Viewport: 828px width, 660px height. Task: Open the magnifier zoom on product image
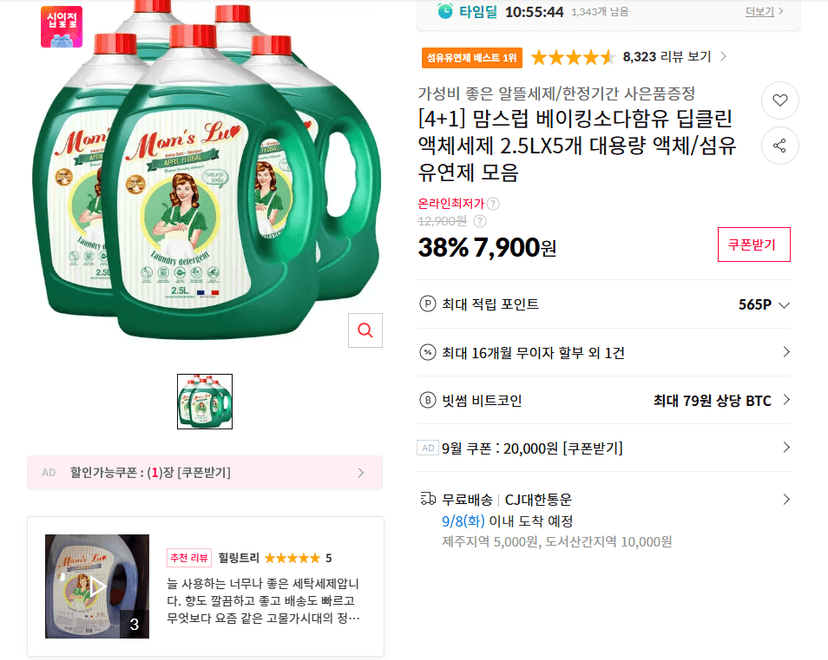(365, 331)
